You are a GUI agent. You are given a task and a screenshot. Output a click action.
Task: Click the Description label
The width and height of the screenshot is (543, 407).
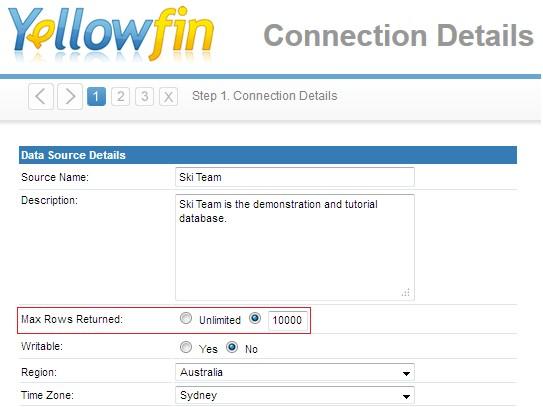tap(50, 201)
